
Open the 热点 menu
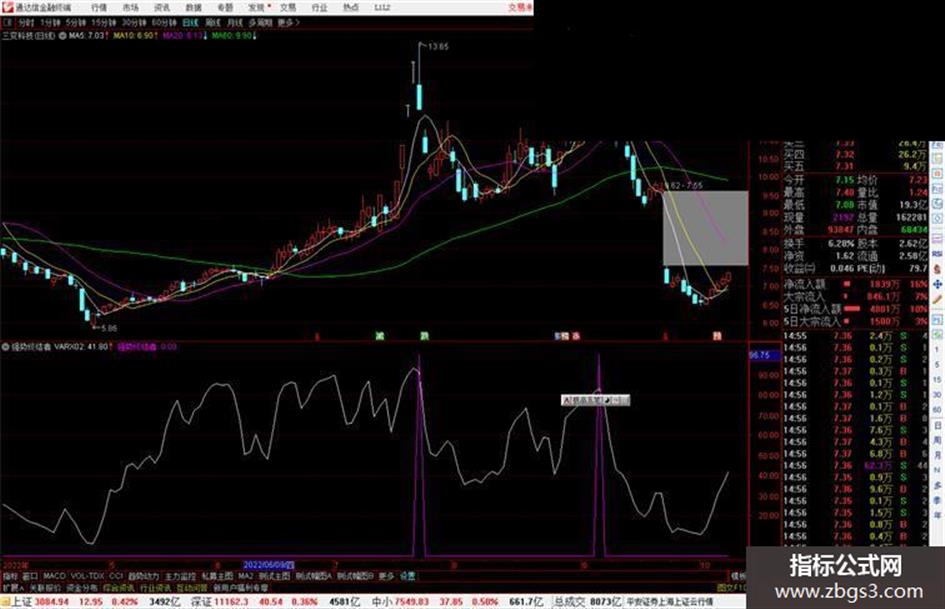point(351,7)
